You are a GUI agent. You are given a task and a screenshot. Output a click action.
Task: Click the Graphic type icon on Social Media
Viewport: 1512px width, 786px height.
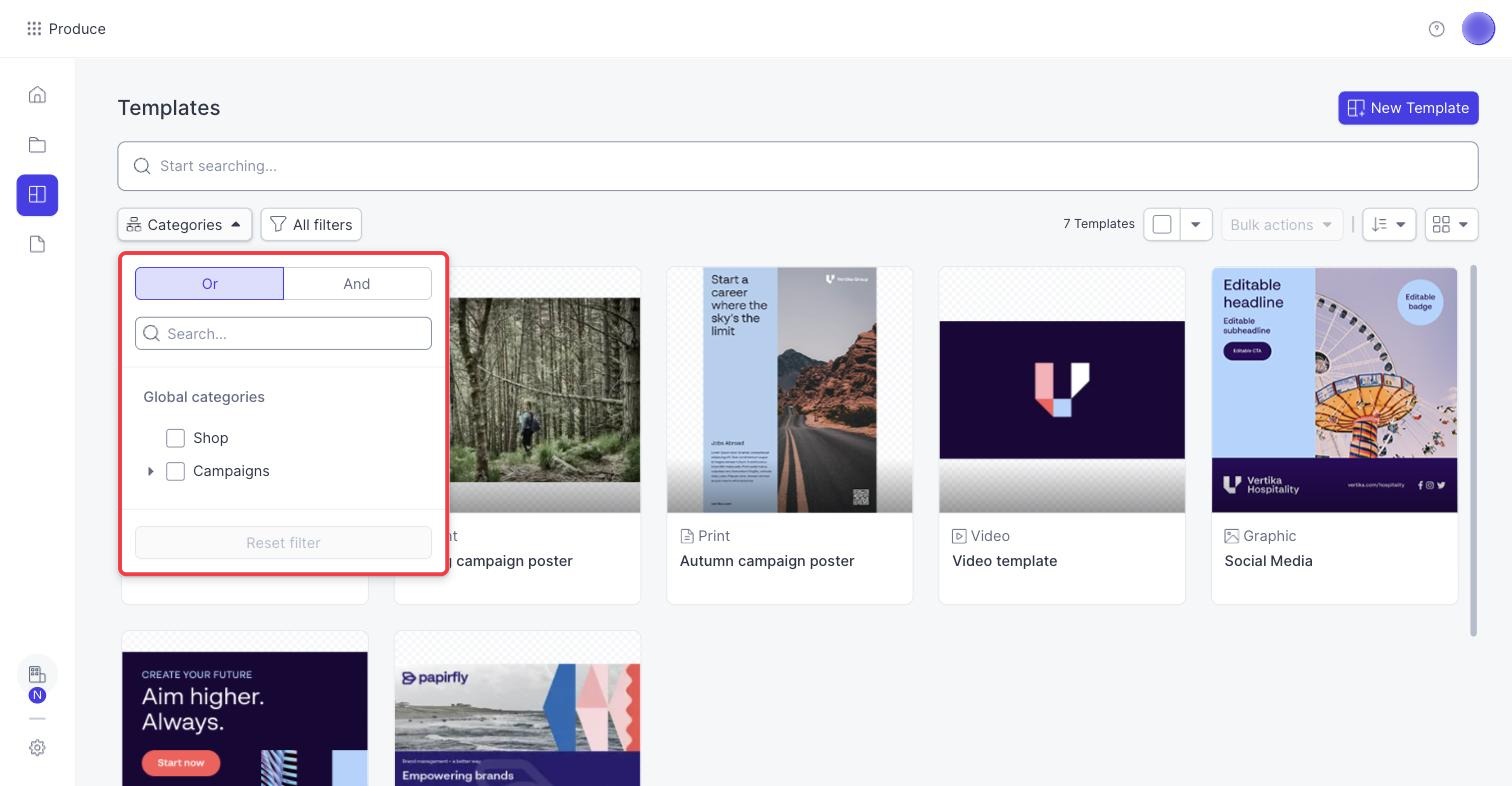click(x=1231, y=537)
